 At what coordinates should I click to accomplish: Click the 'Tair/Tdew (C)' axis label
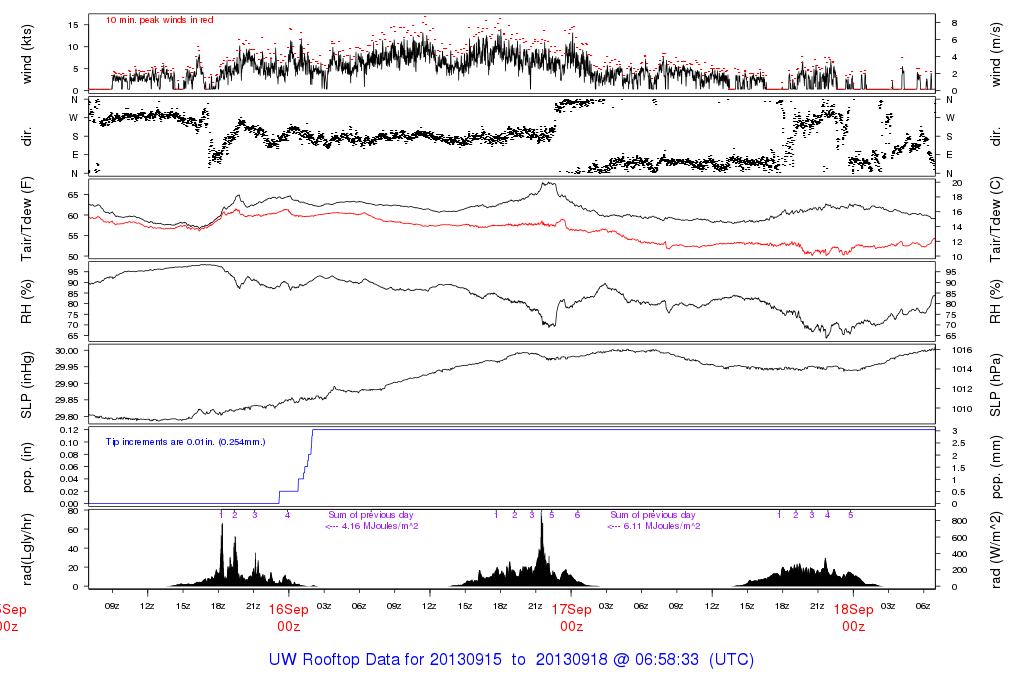[996, 219]
